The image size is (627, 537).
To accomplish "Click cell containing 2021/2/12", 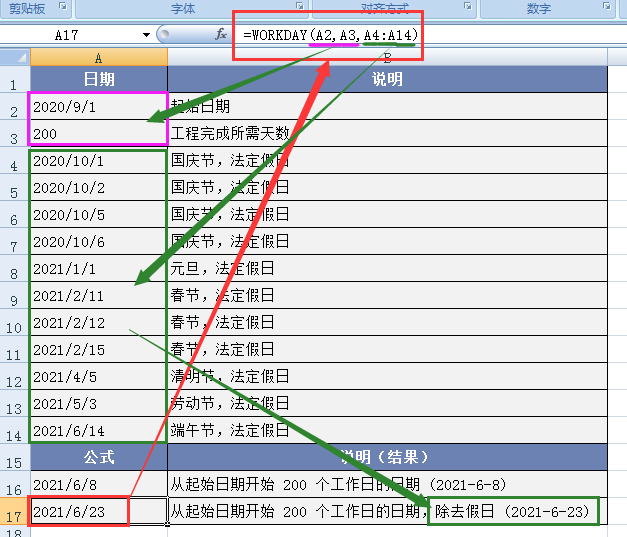I will [x=99, y=322].
